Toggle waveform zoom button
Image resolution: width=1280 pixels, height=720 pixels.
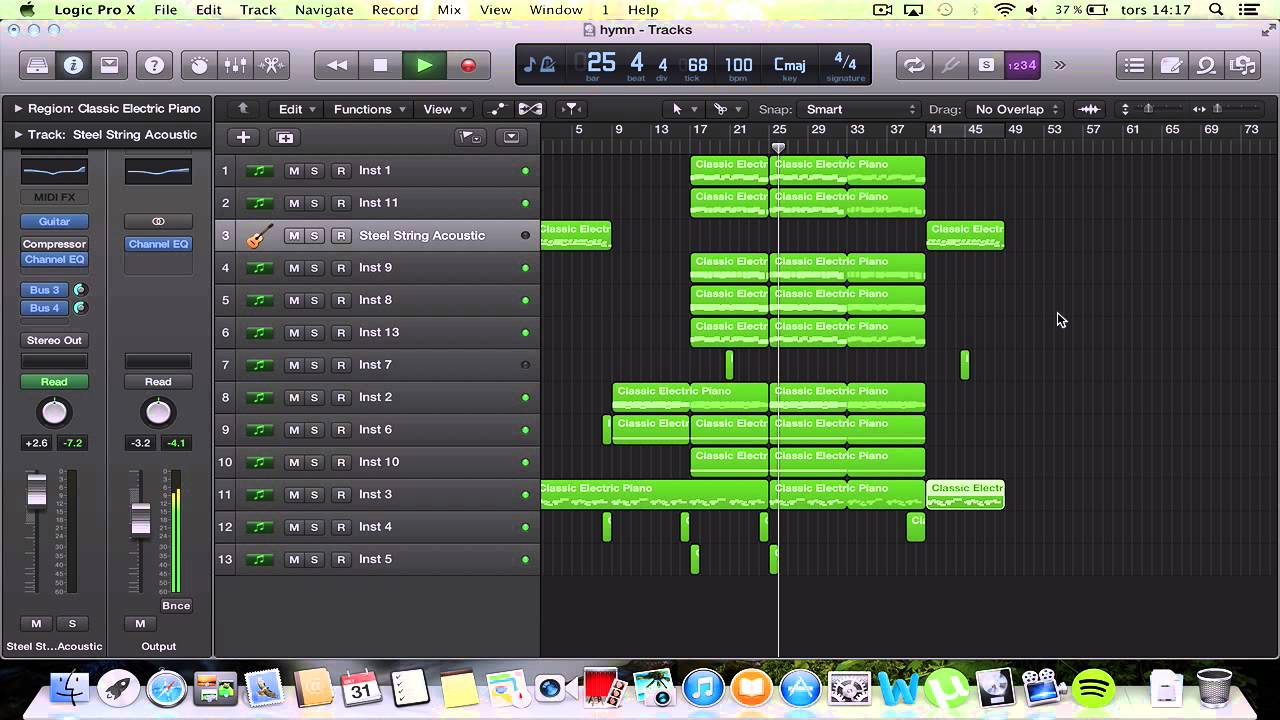[x=1089, y=109]
